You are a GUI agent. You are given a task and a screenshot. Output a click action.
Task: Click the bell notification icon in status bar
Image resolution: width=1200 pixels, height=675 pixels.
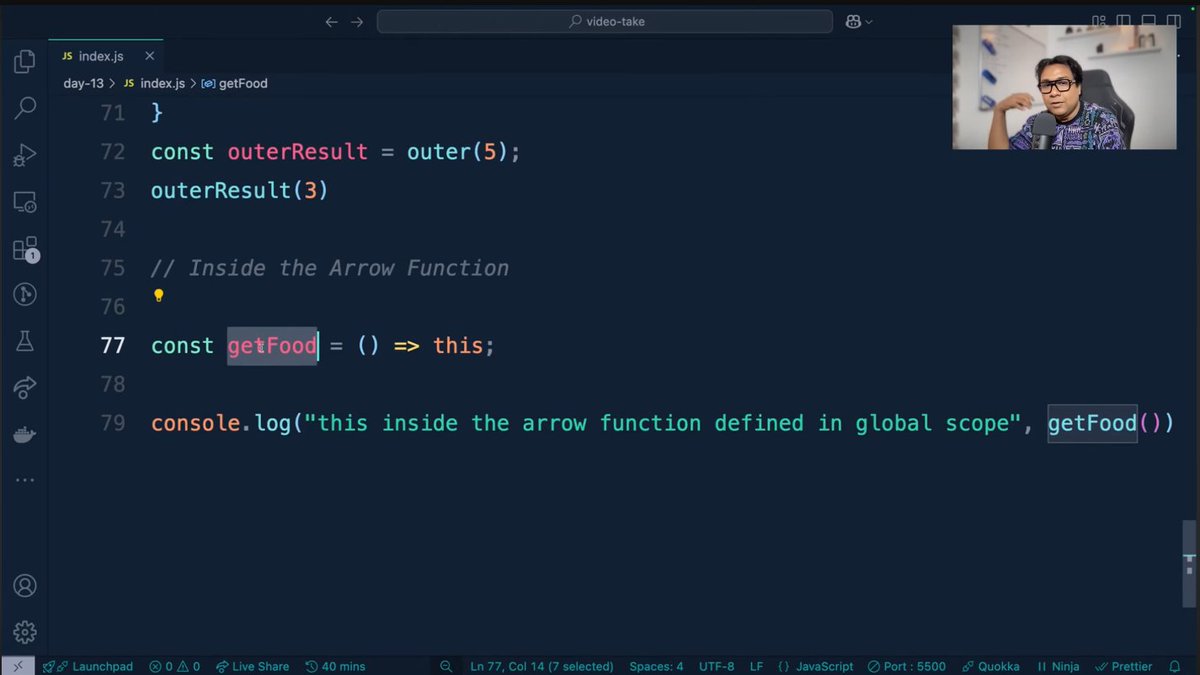(x=1174, y=666)
